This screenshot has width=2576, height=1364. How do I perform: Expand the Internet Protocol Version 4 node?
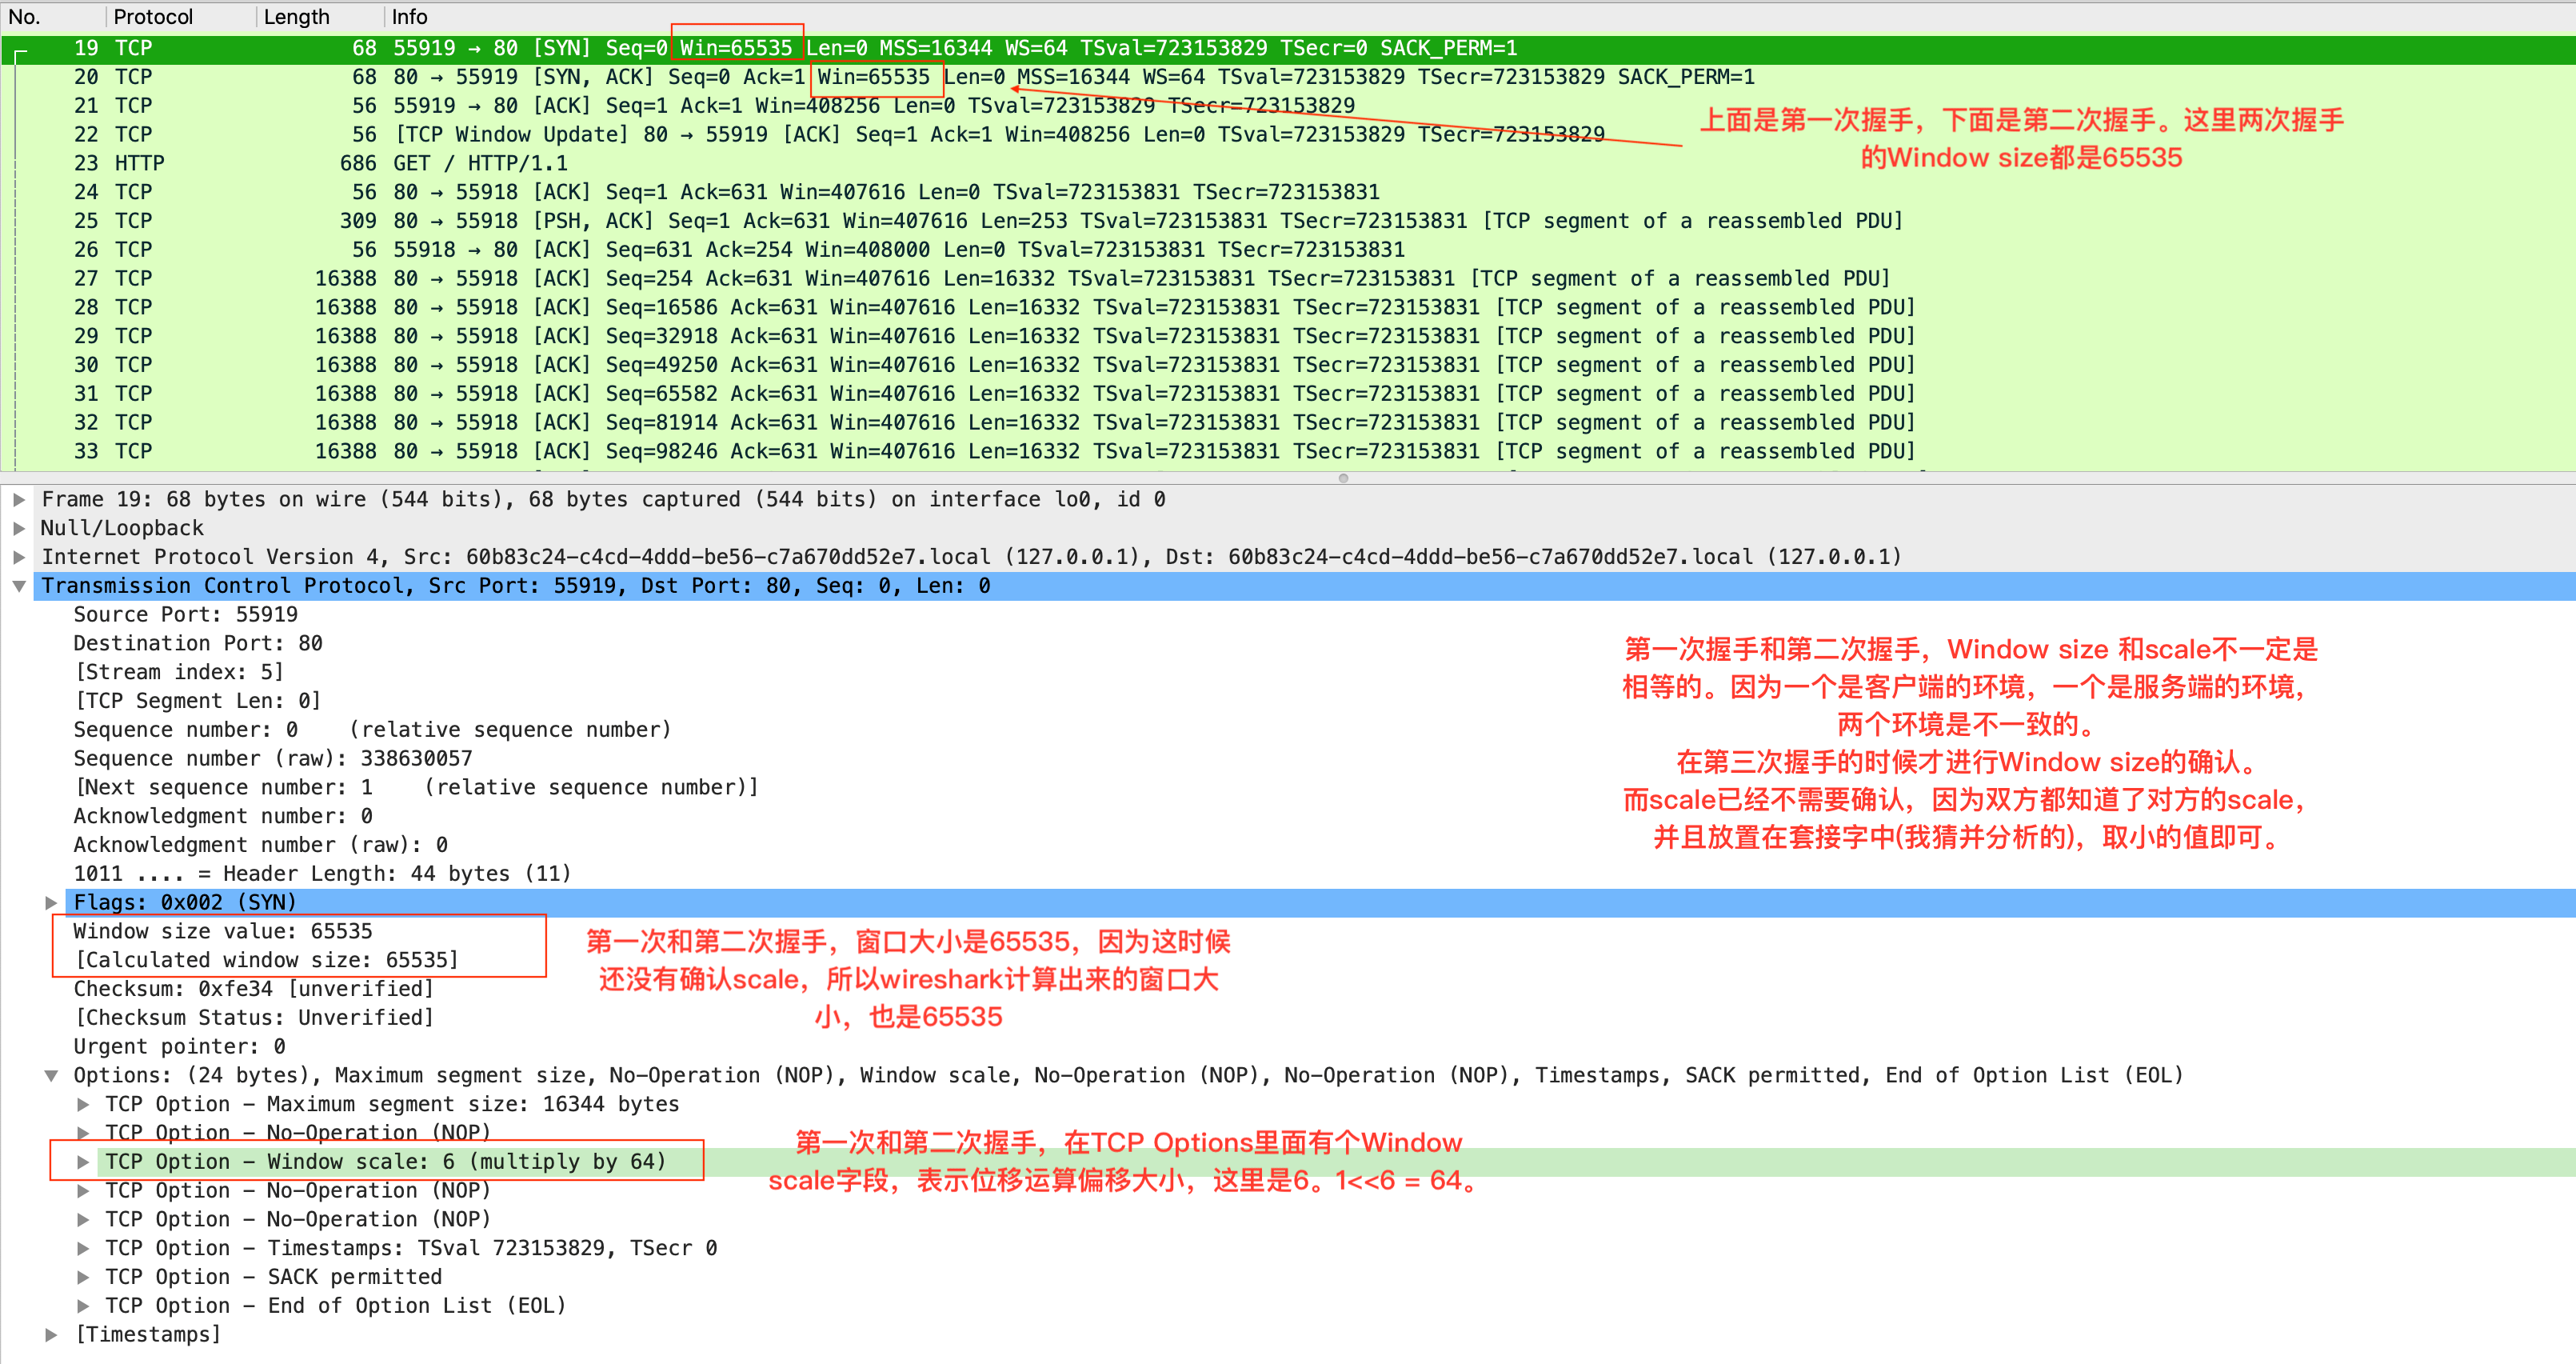[19, 557]
